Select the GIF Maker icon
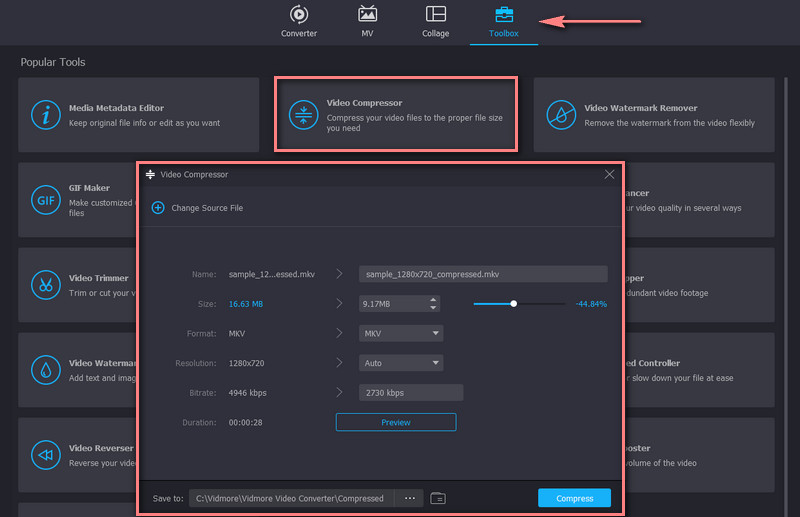Image resolution: width=800 pixels, height=517 pixels. 46,199
